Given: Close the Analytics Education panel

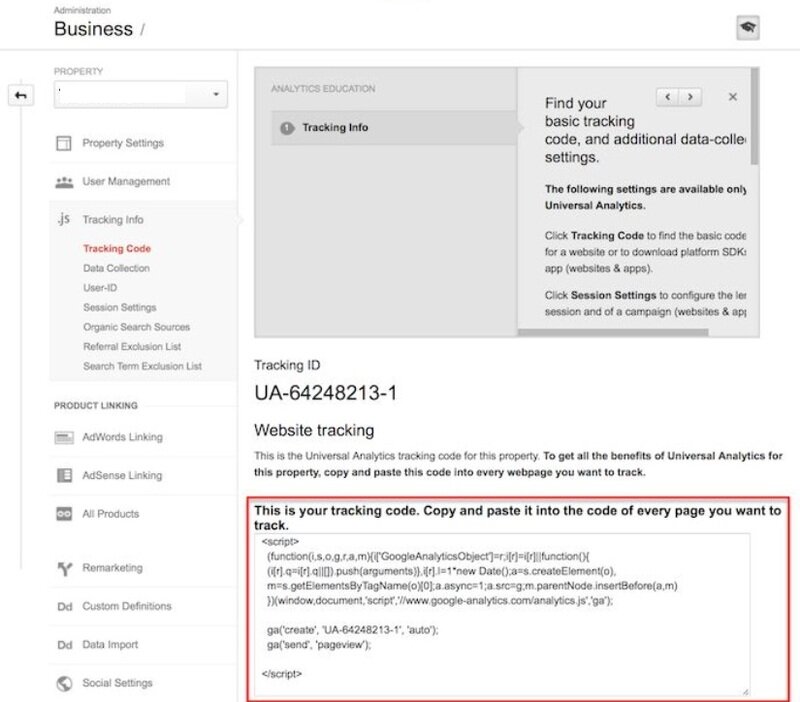Looking at the screenshot, I should 733,96.
